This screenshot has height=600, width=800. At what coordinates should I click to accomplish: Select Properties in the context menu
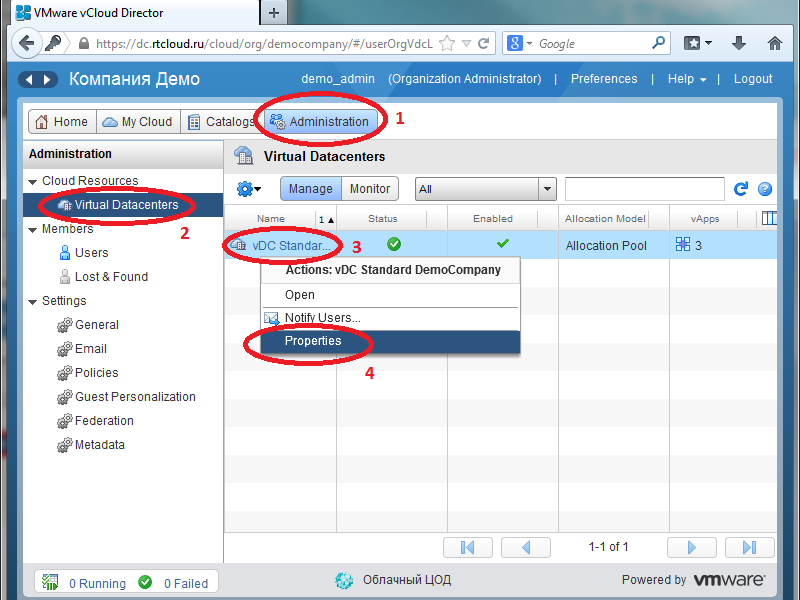(x=390, y=341)
